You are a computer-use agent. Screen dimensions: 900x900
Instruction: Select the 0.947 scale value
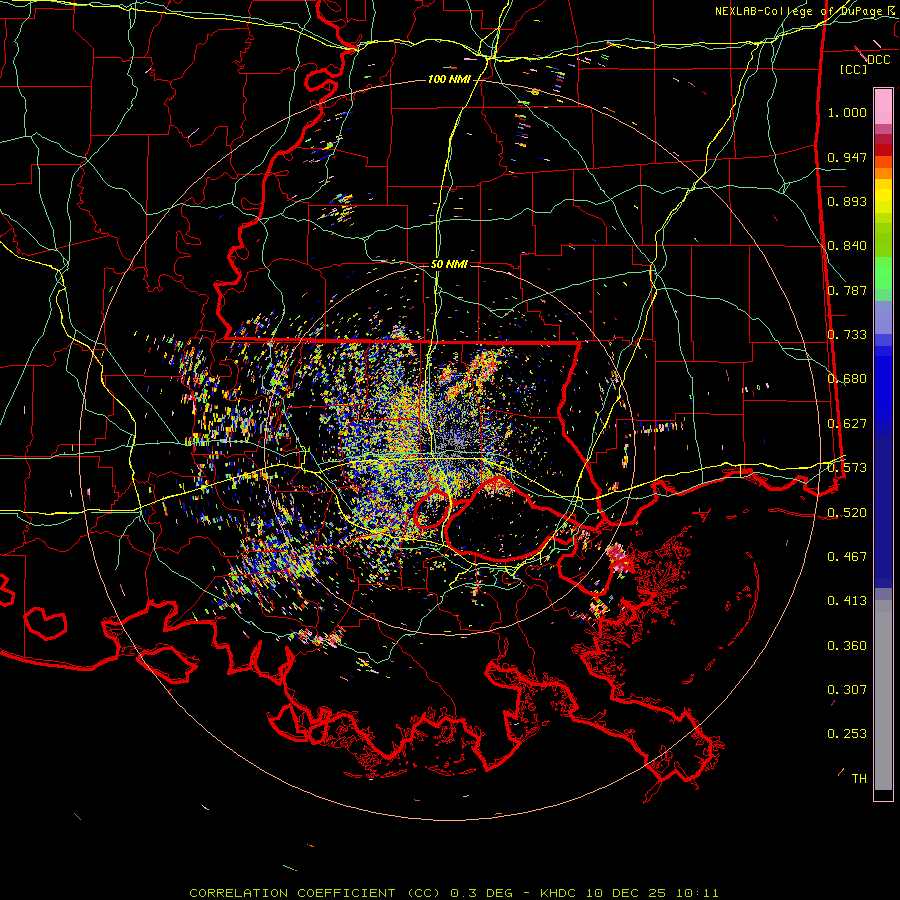pos(847,157)
